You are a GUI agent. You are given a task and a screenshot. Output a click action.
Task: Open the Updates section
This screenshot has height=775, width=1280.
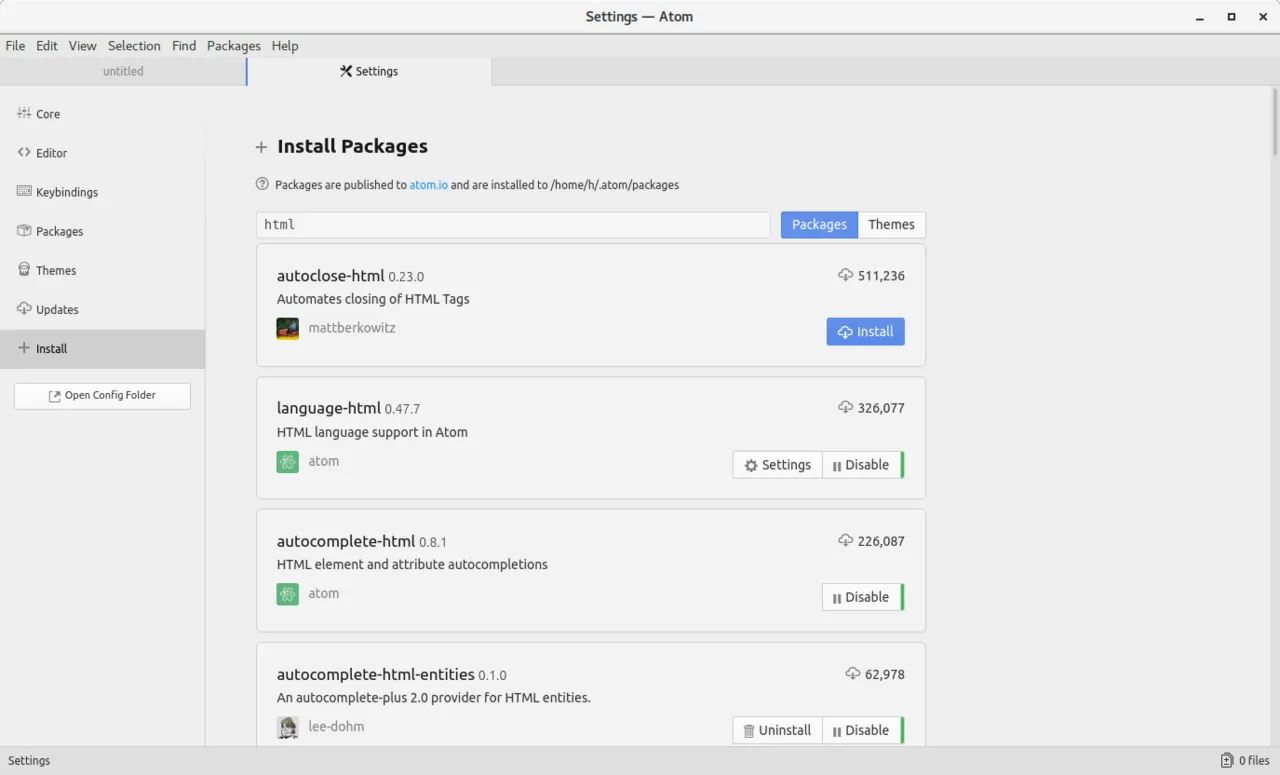coord(102,309)
